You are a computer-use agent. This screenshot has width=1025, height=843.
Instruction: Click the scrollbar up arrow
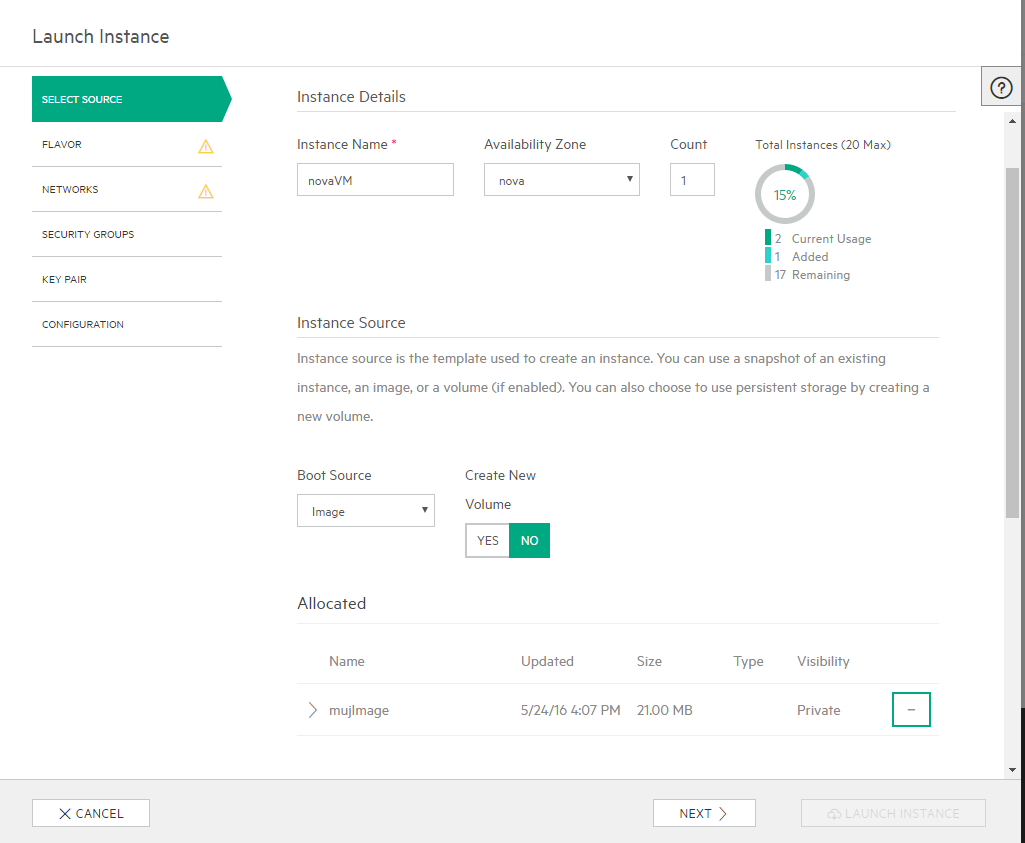coord(1012,121)
